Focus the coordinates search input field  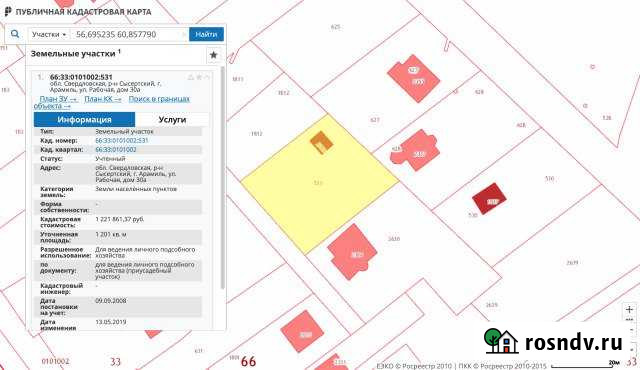click(x=130, y=35)
